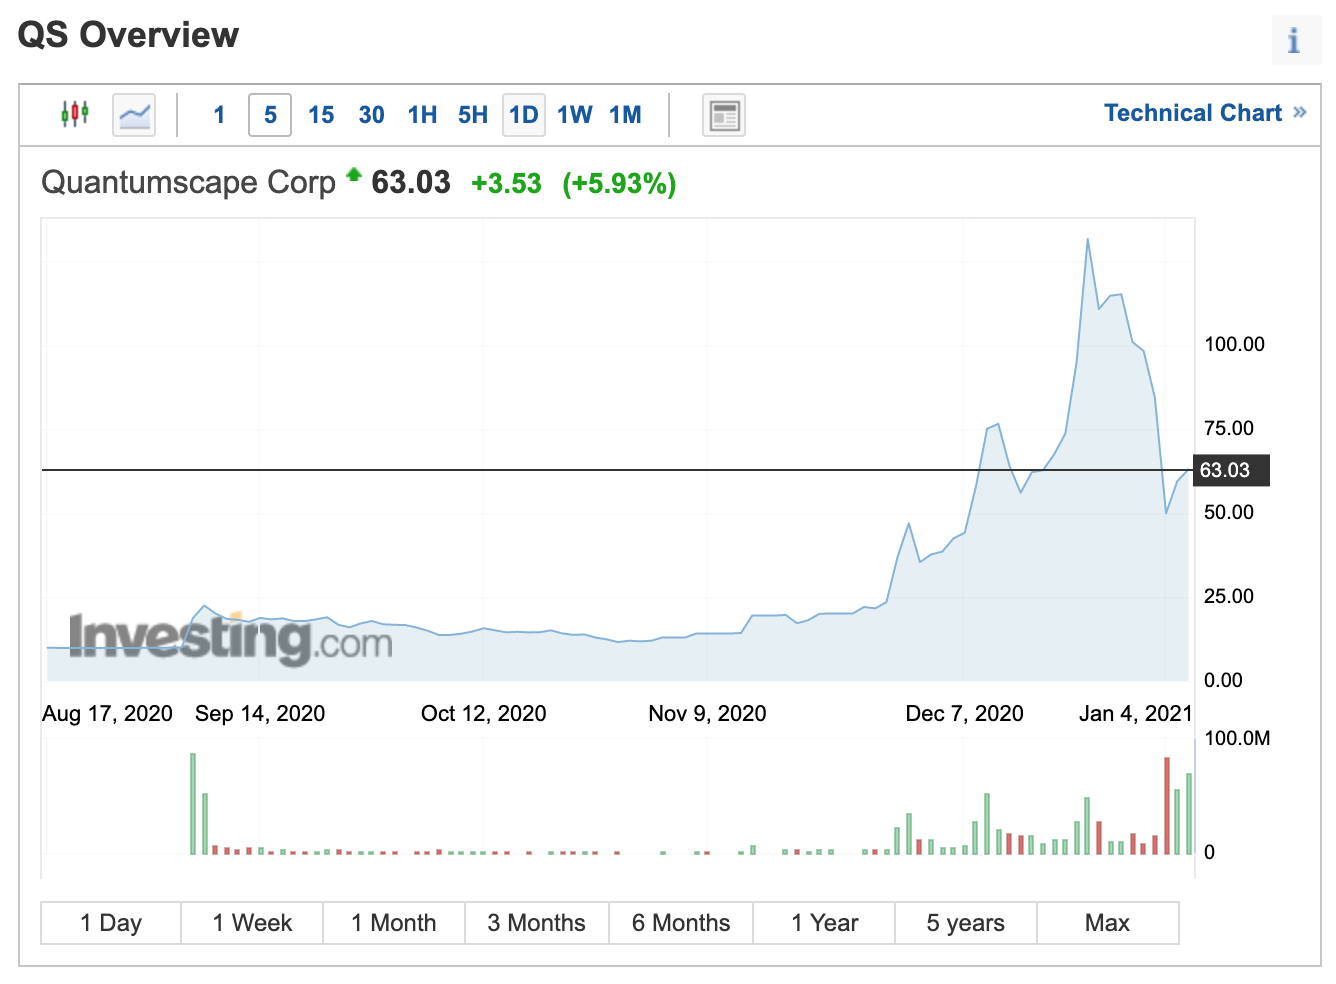Click the (+5.93%) percent change
The width and height of the screenshot is (1336, 984).
pos(619,184)
